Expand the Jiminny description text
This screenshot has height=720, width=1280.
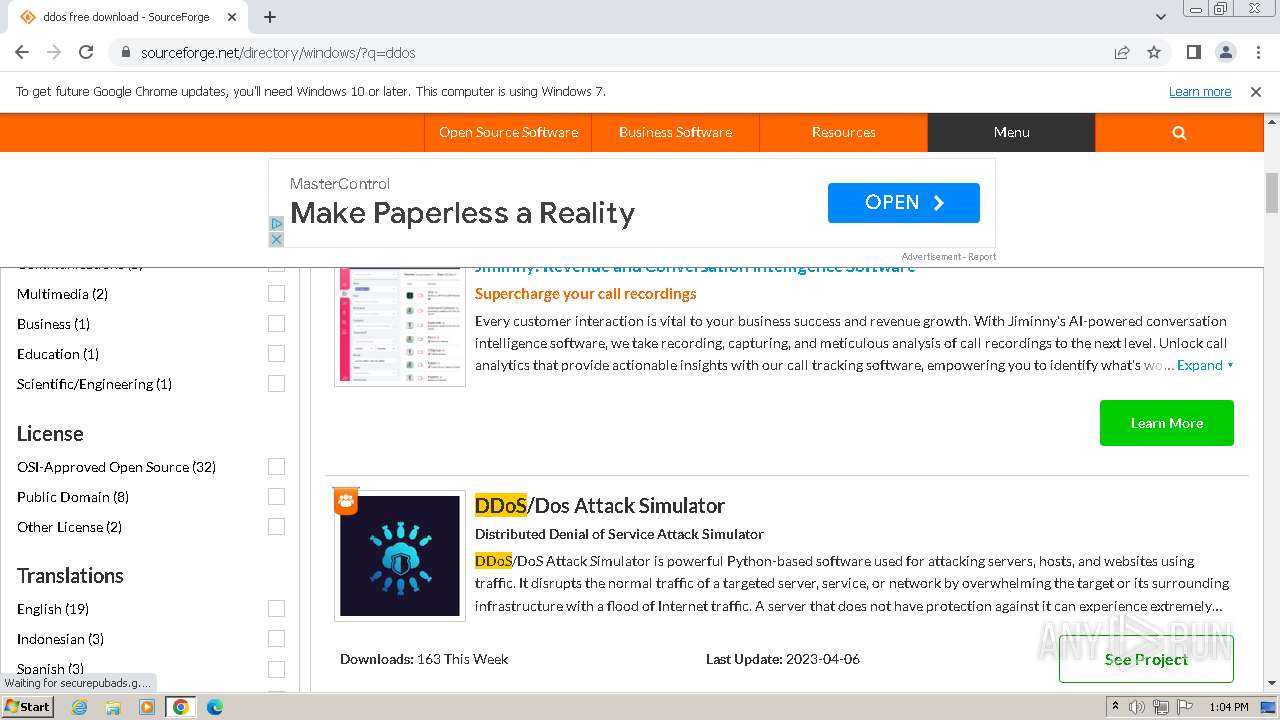(1205, 365)
